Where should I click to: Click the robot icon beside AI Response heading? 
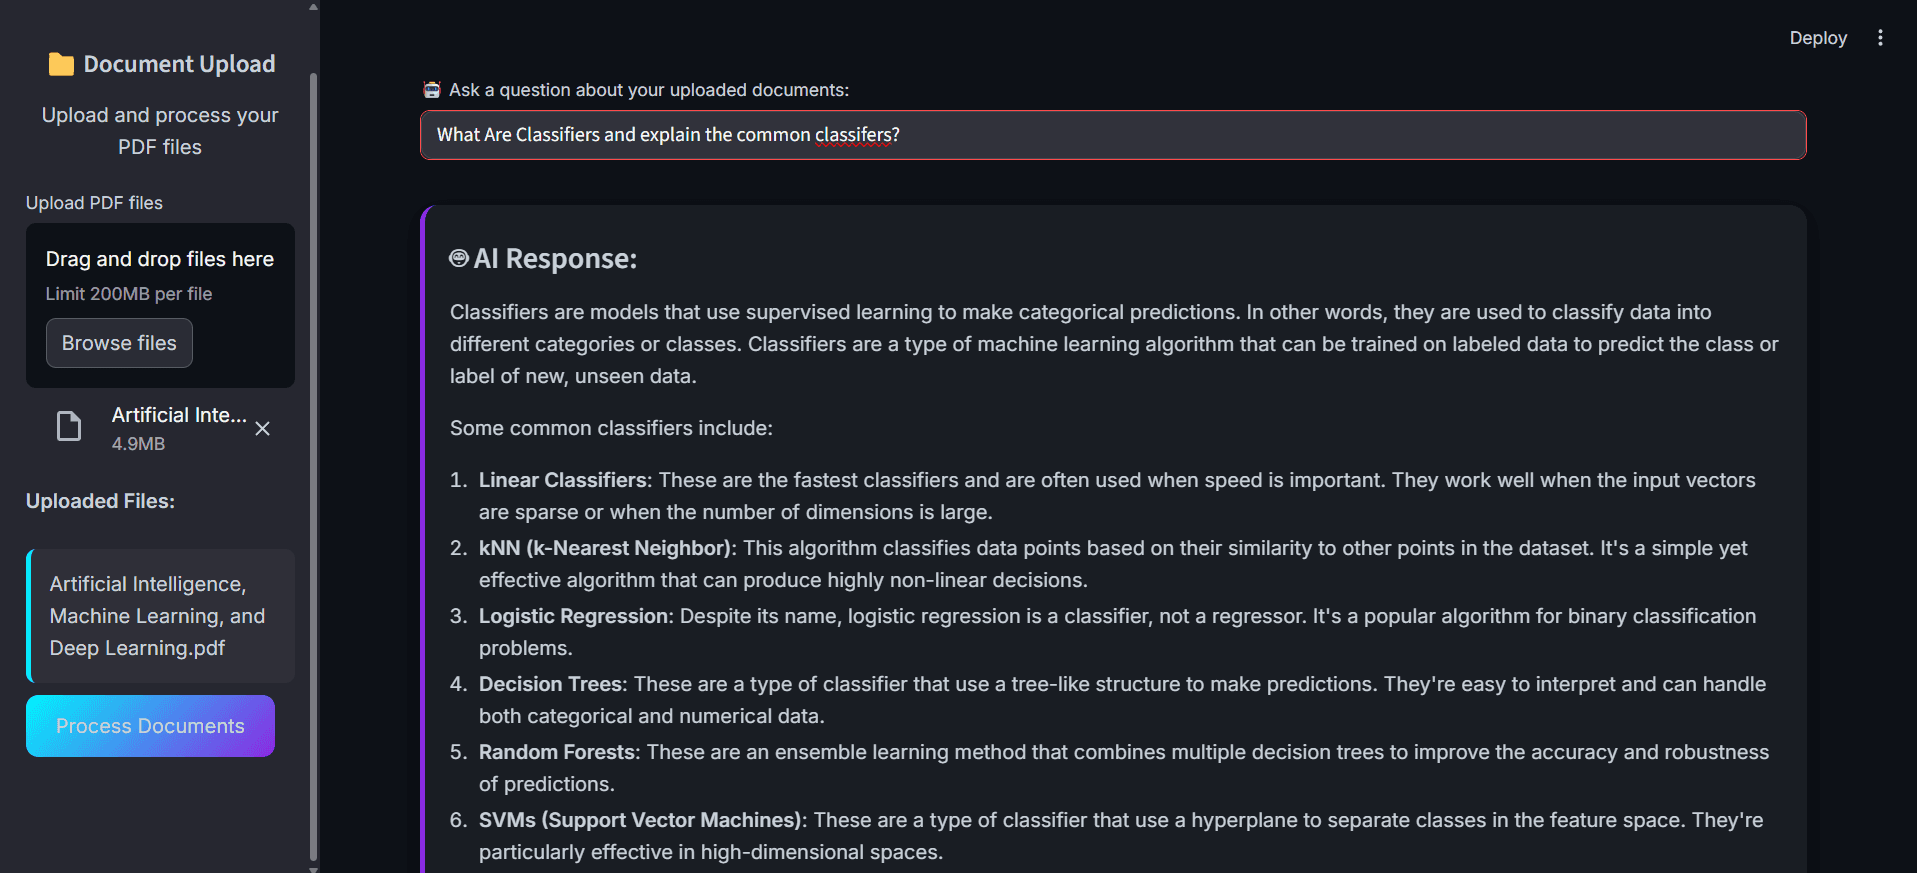[458, 258]
